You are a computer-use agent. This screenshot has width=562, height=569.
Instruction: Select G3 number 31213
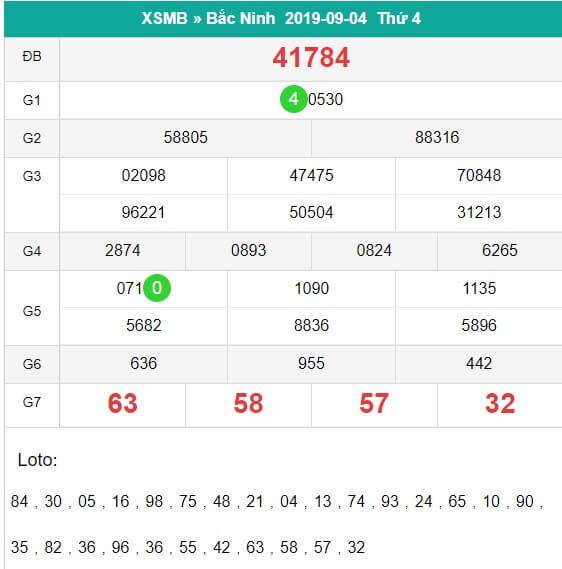coord(479,213)
